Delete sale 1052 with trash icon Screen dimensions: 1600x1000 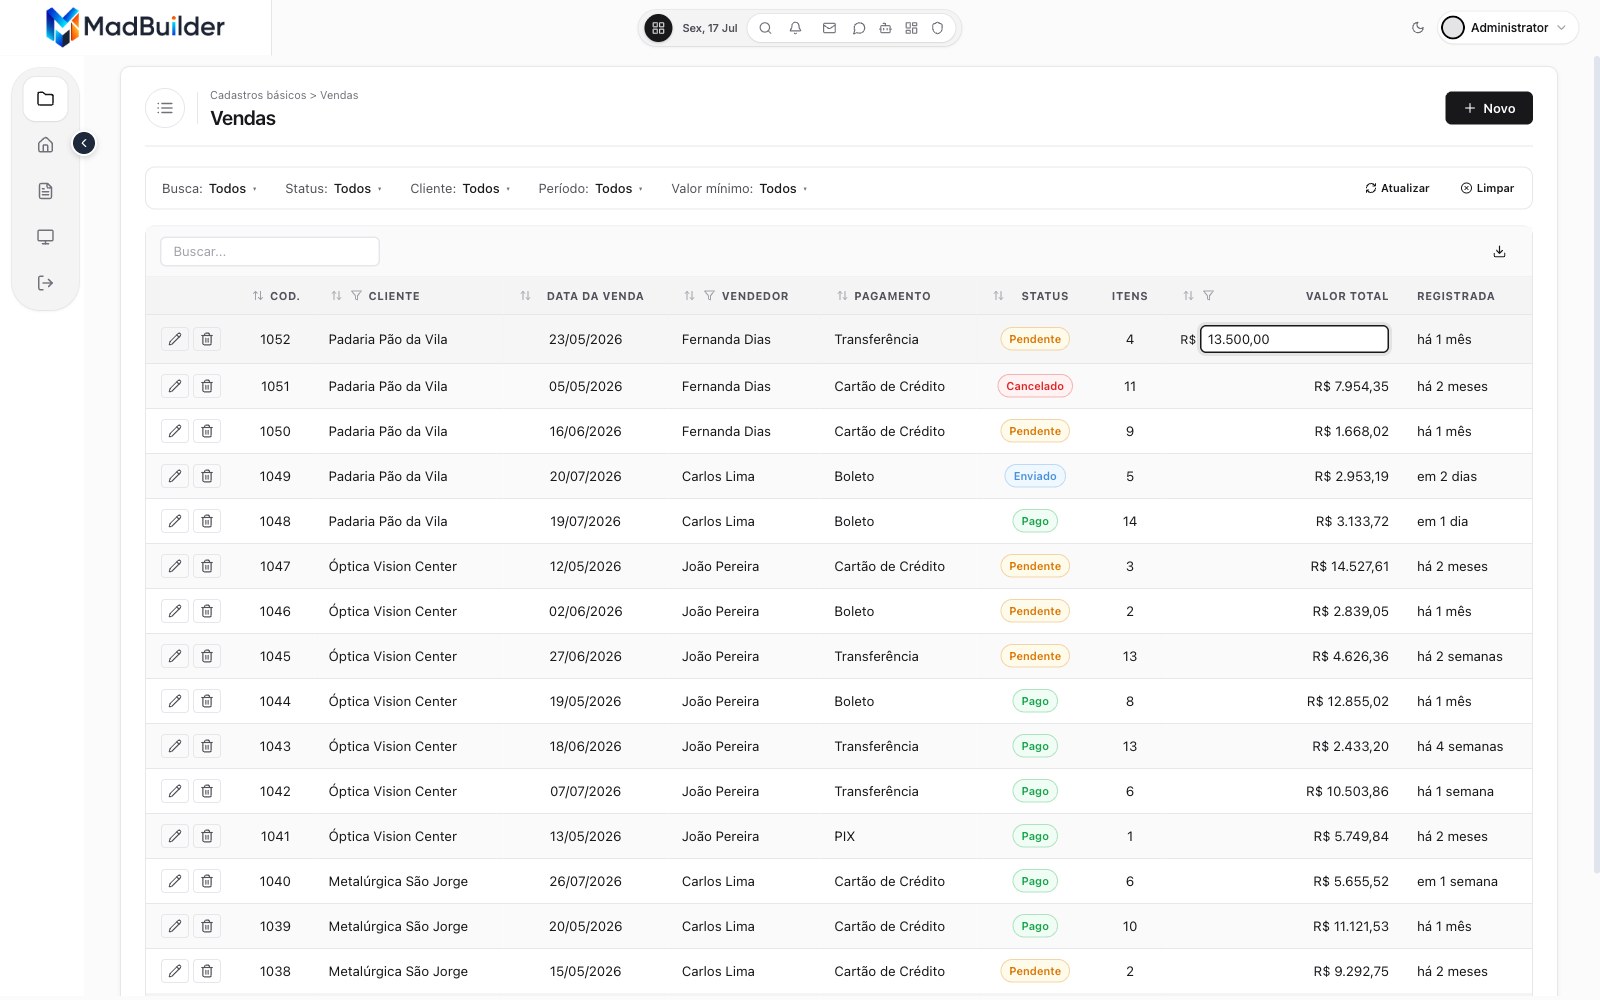pyautogui.click(x=207, y=339)
